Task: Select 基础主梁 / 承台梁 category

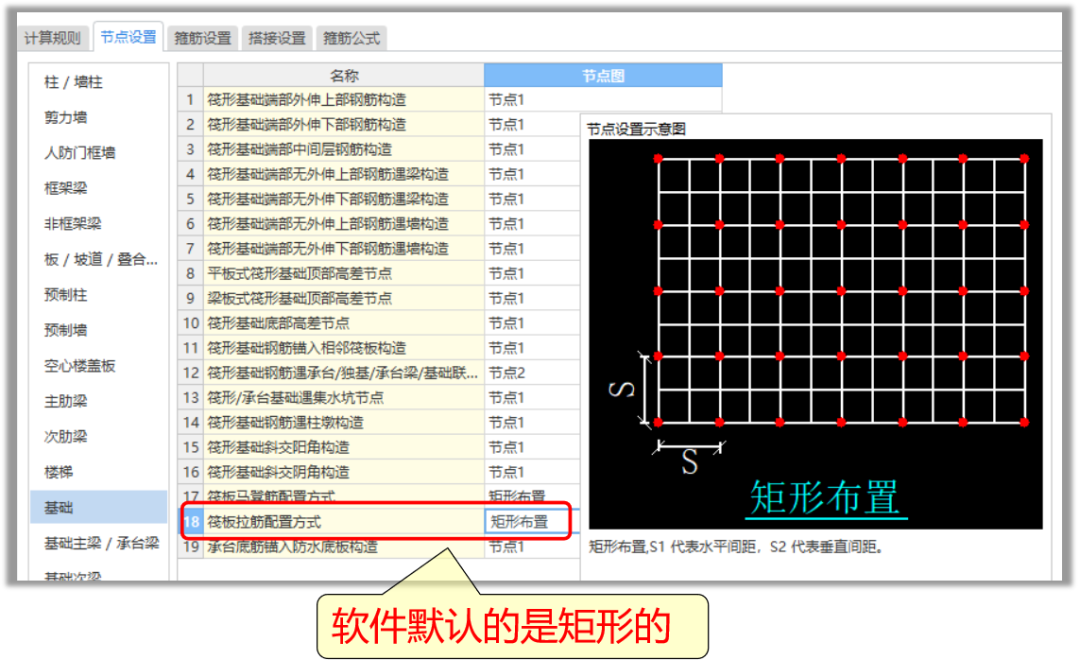Action: click(102, 544)
